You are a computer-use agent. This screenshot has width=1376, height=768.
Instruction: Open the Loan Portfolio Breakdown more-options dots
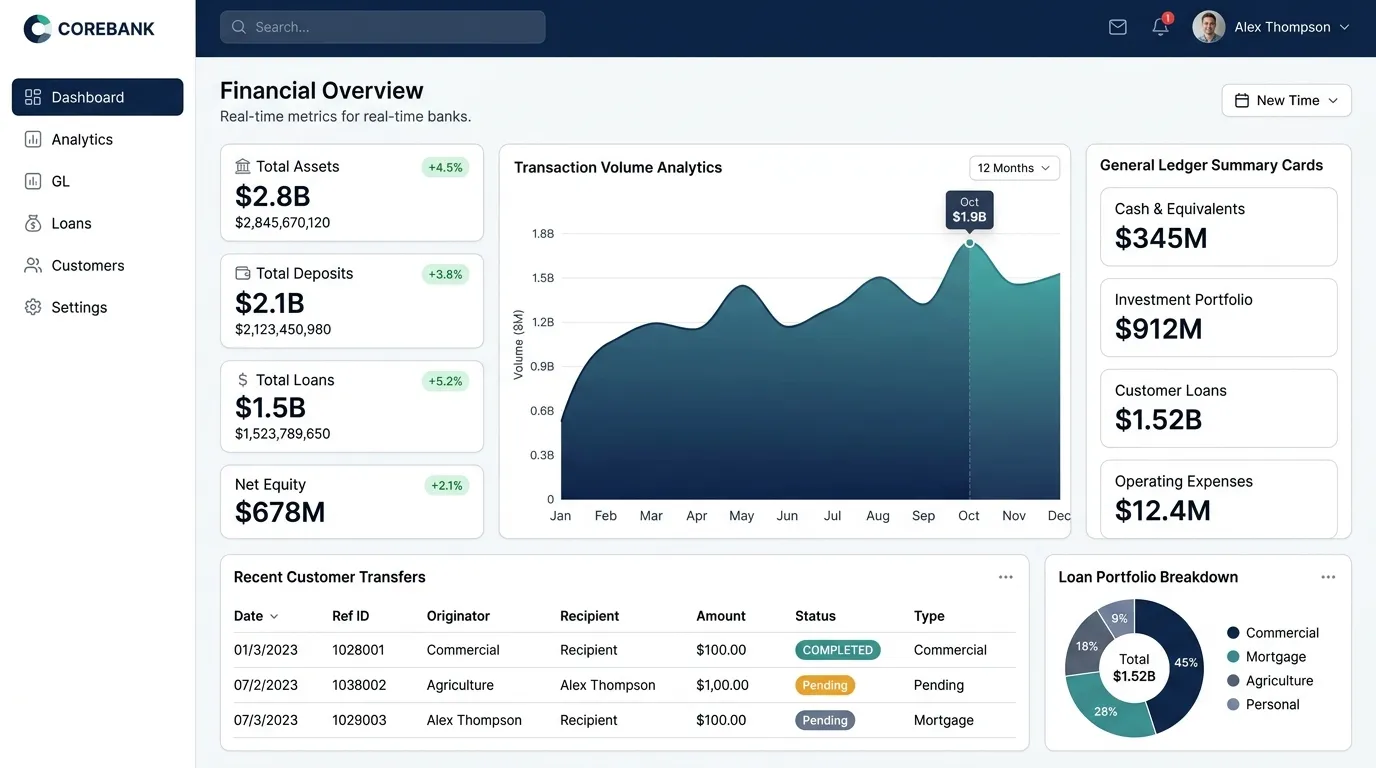pos(1328,577)
